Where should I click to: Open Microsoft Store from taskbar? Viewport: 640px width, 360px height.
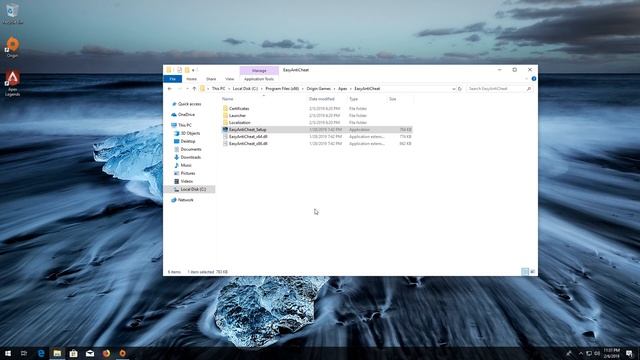[x=73, y=353]
